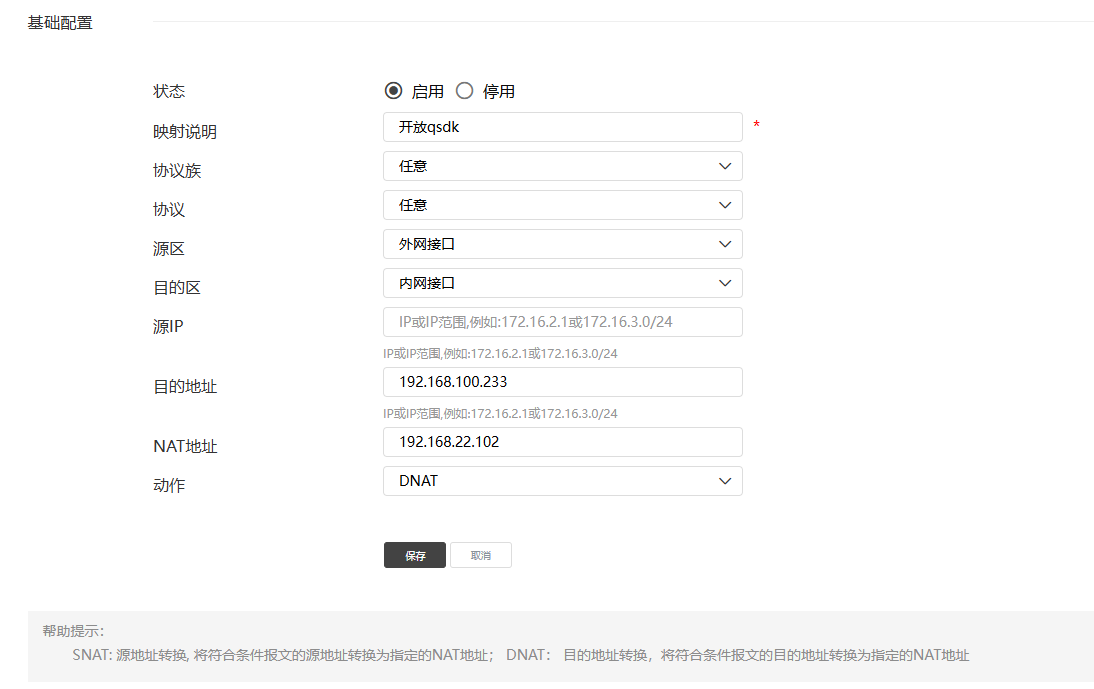Click the chevron arrow of 协议族 dropdown
This screenshot has width=1094, height=689.
[x=725, y=166]
